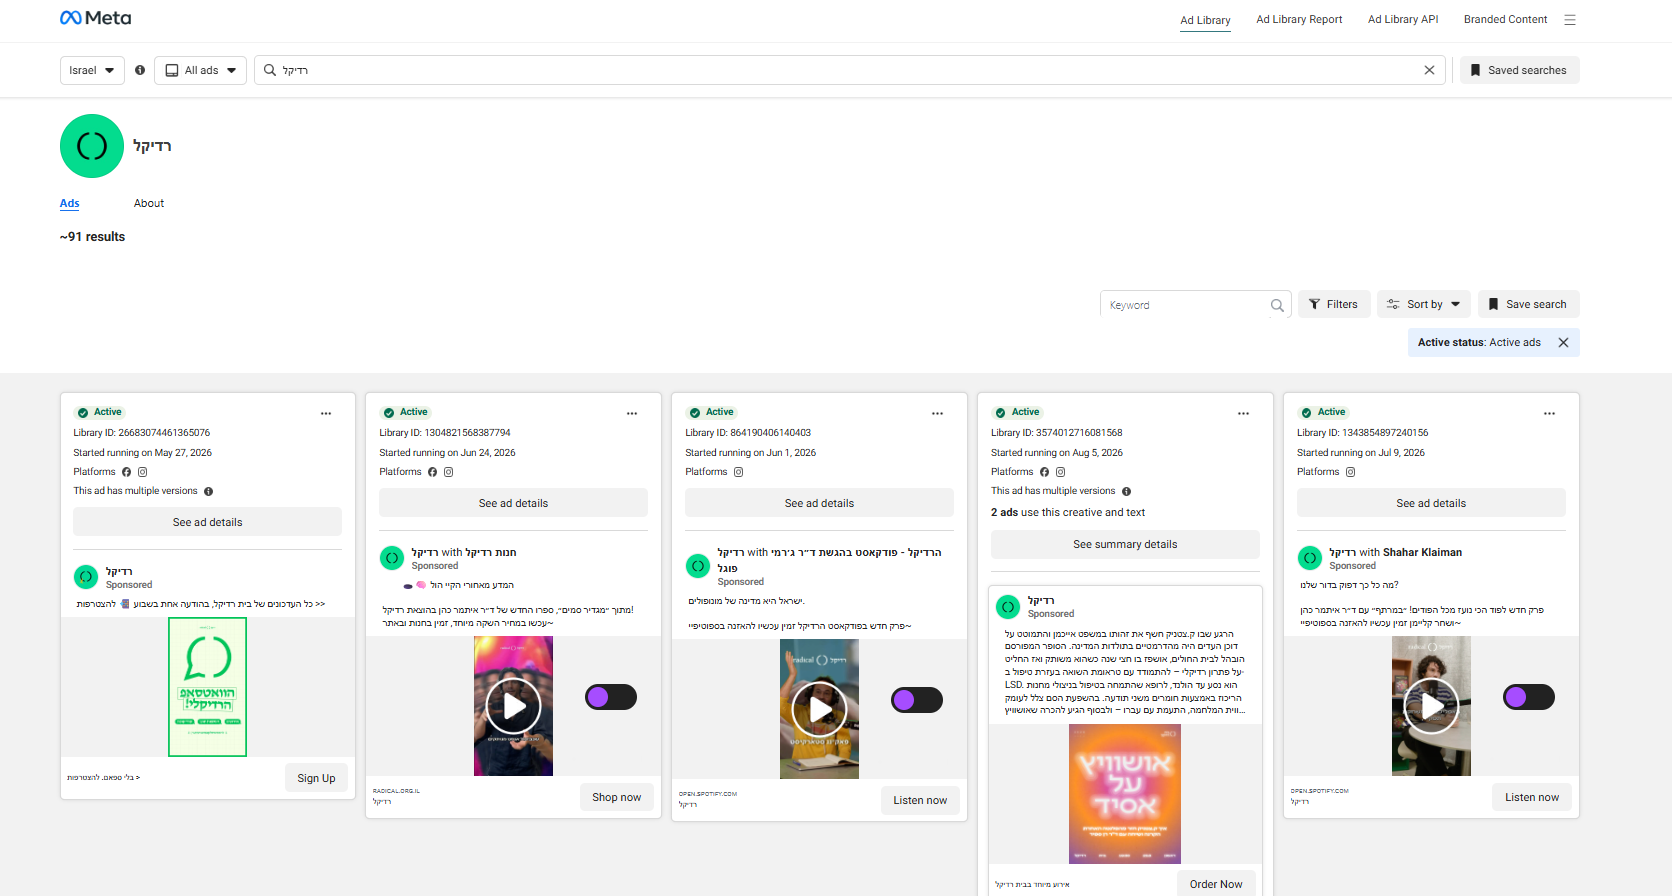The image size is (1672, 896).
Task: Open Ad Library API page
Action: click(x=1403, y=19)
